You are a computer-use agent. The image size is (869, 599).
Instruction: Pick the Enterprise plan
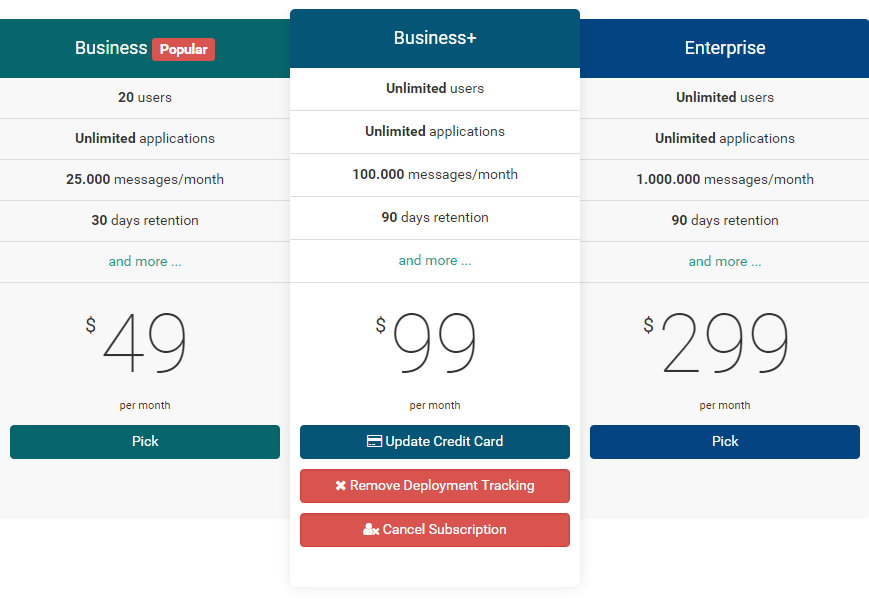coord(724,441)
